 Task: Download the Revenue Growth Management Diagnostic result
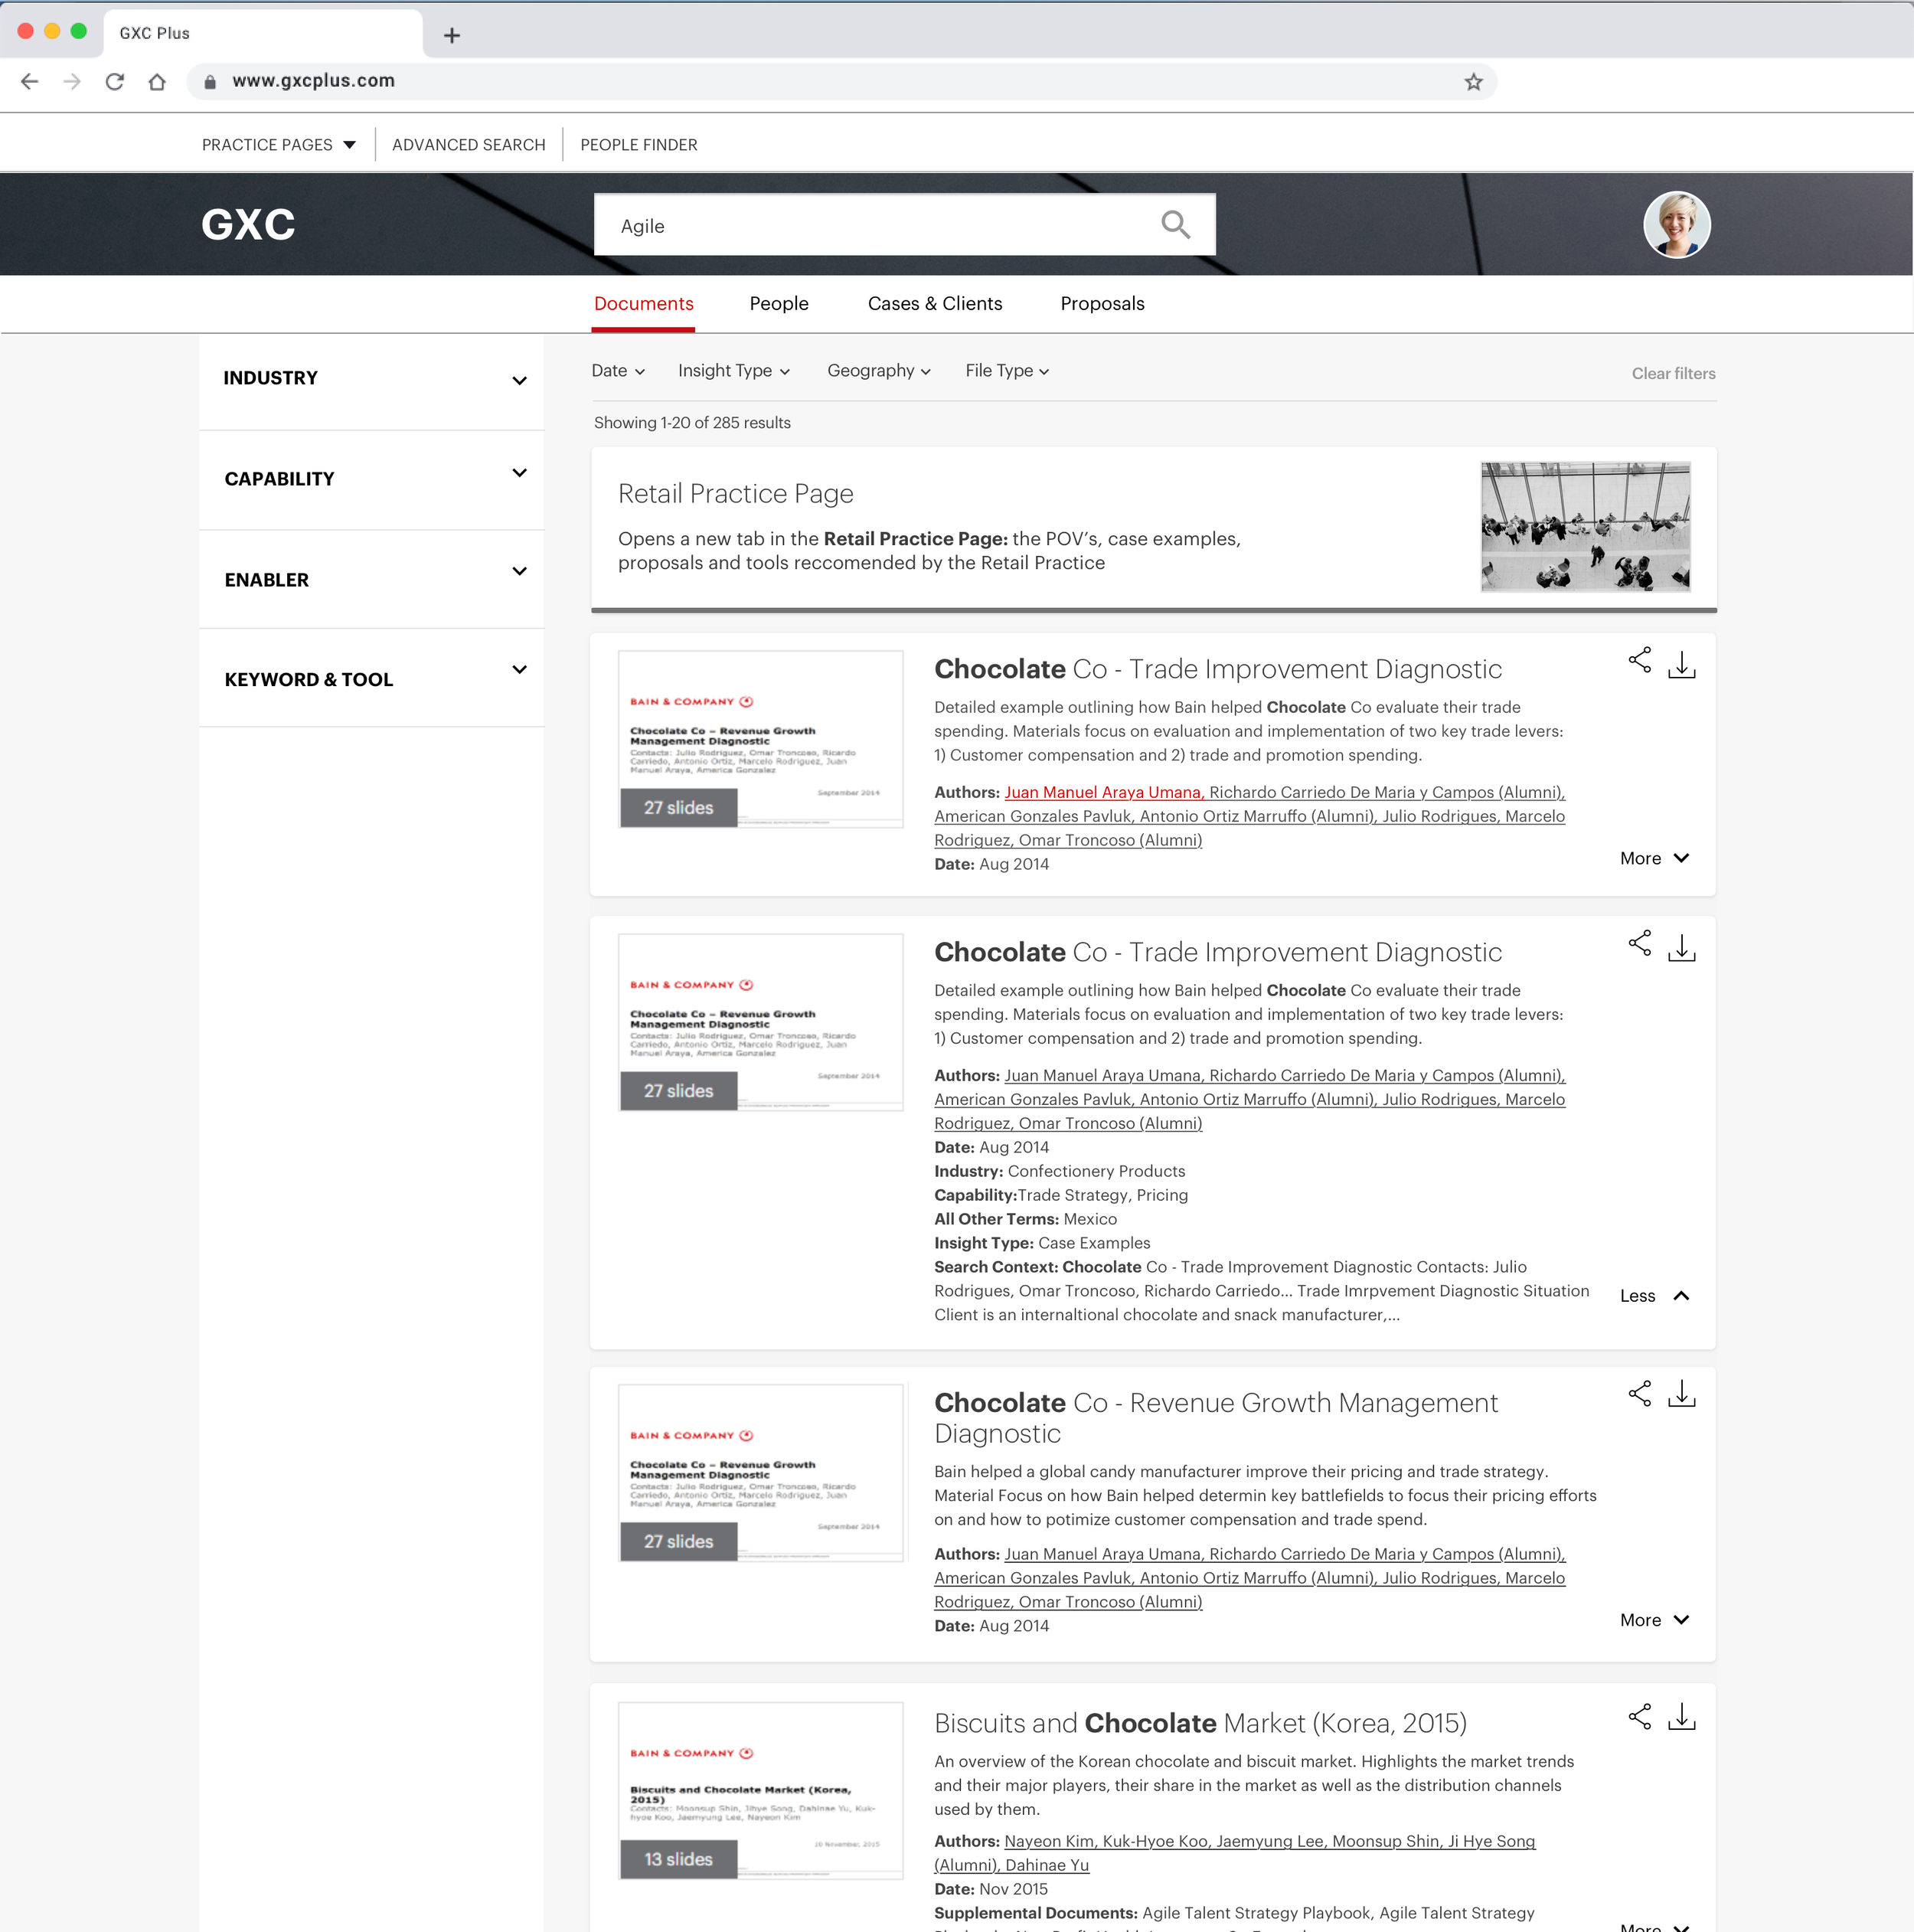click(x=1682, y=1394)
